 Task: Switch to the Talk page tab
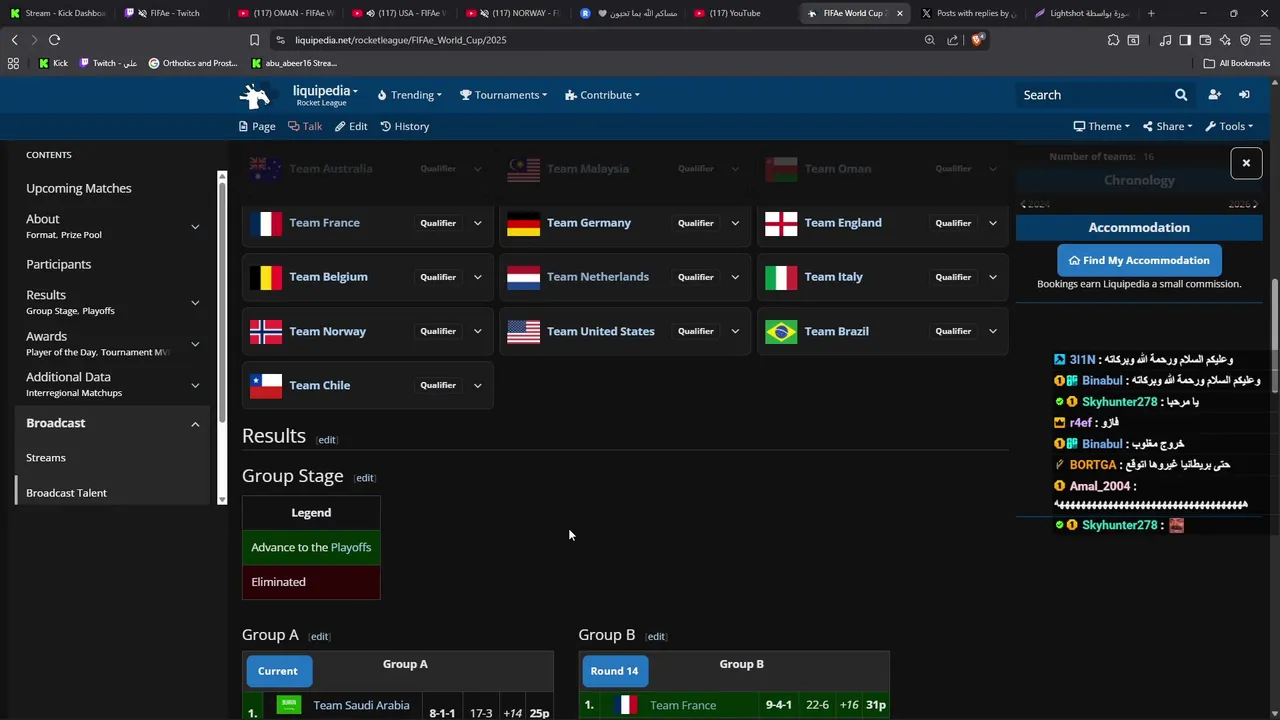(x=305, y=126)
